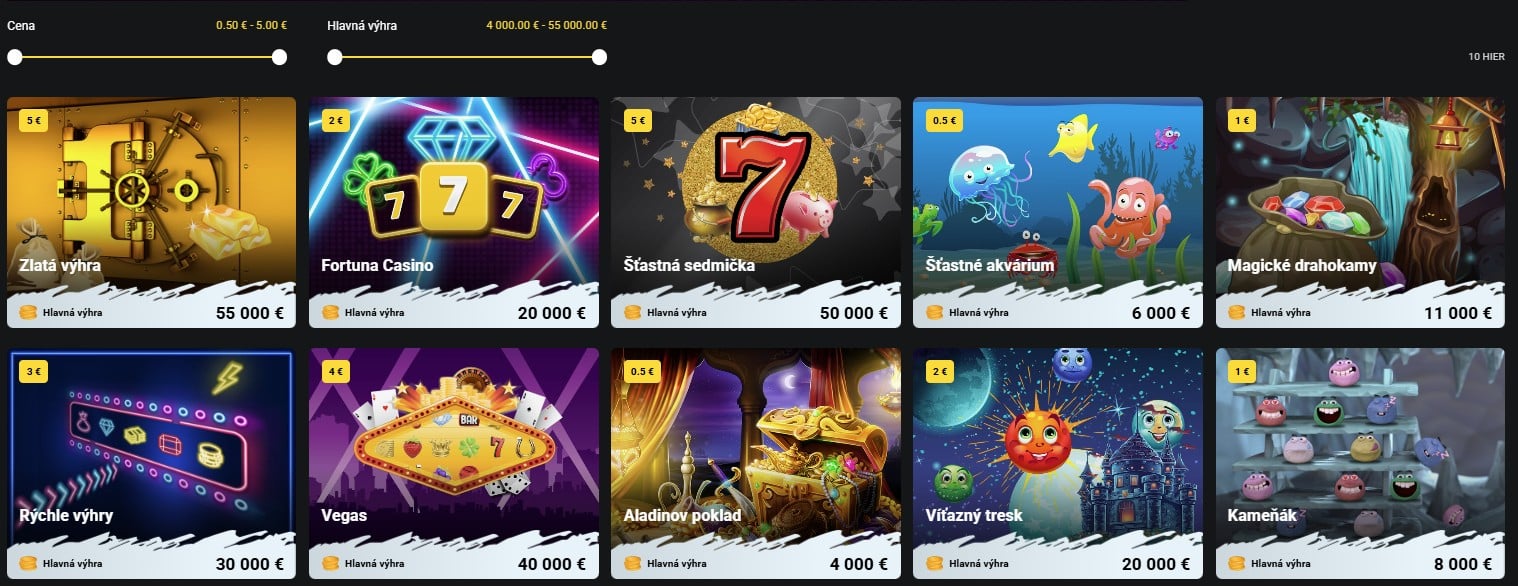Click the 55 000 € prize on Zlatá výhra
The width and height of the screenshot is (1518, 586).
click(x=250, y=313)
